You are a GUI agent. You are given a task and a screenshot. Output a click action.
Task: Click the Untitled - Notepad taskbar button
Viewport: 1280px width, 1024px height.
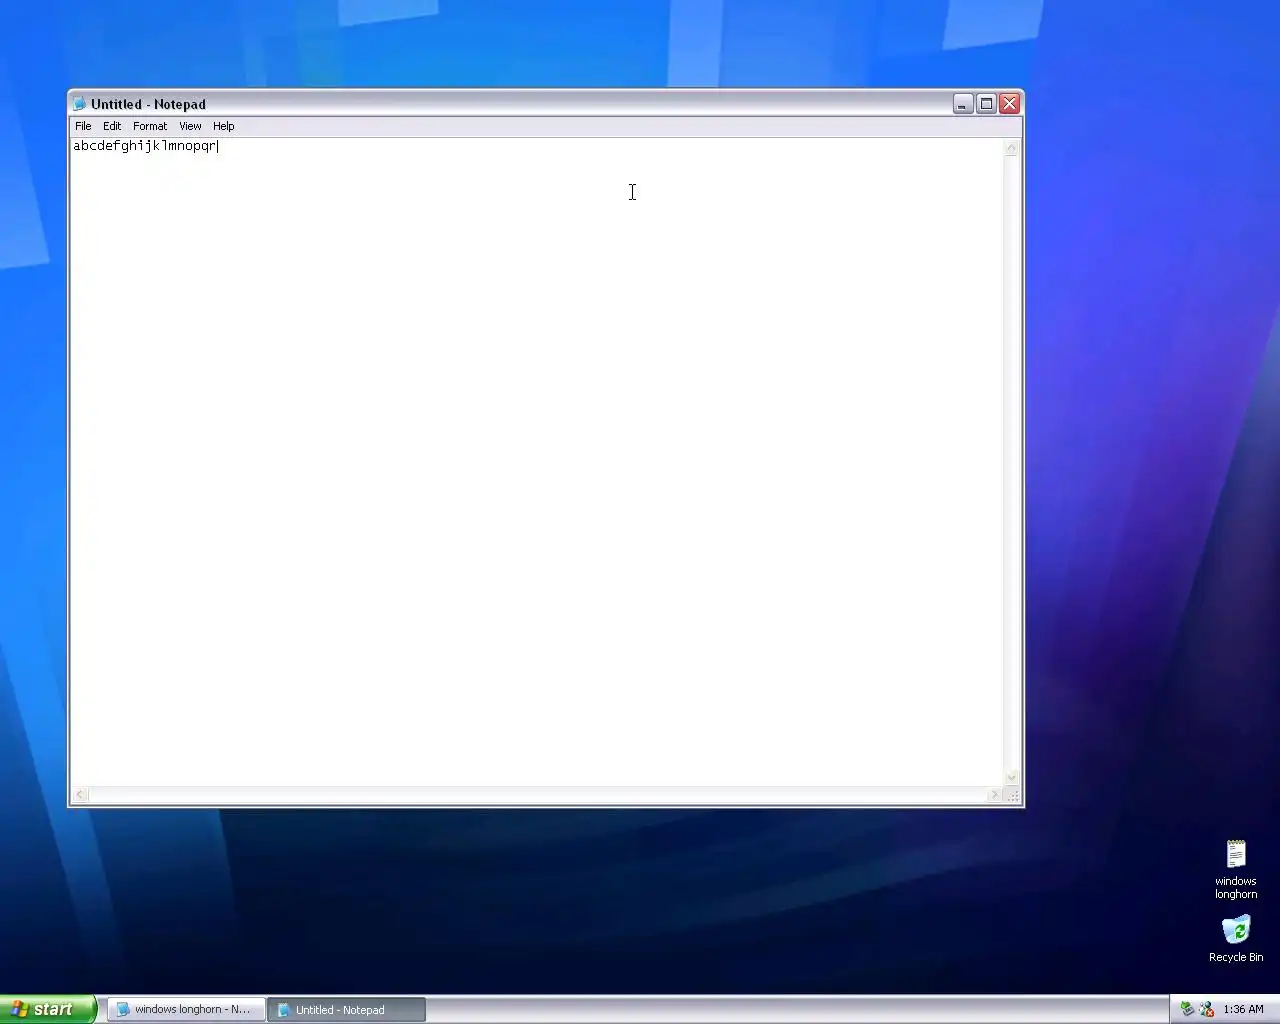tap(347, 1010)
